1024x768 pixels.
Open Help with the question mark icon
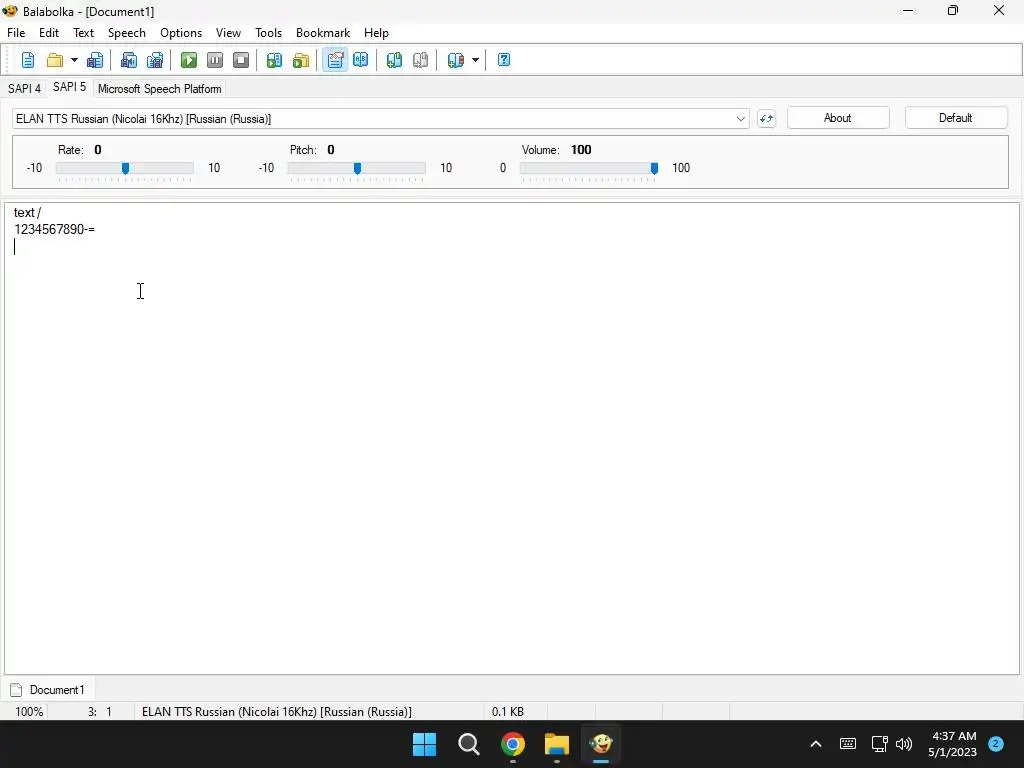coord(504,60)
